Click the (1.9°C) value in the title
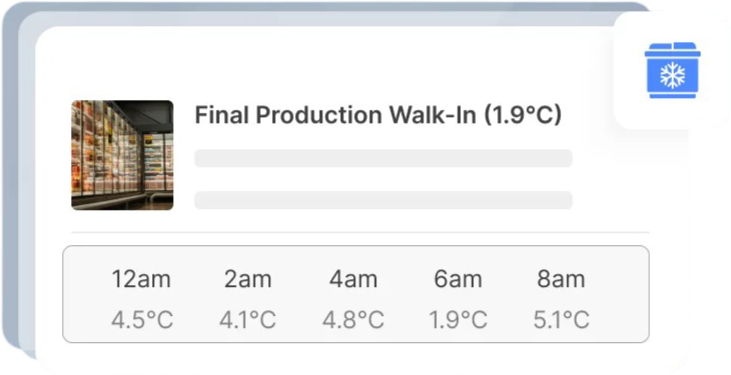731x375 pixels. (x=523, y=115)
